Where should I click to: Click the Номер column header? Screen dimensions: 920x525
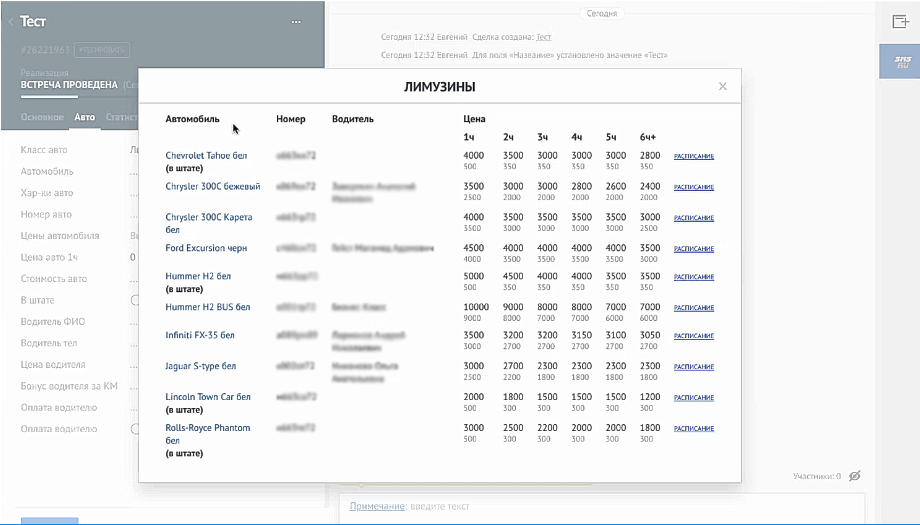[291, 118]
